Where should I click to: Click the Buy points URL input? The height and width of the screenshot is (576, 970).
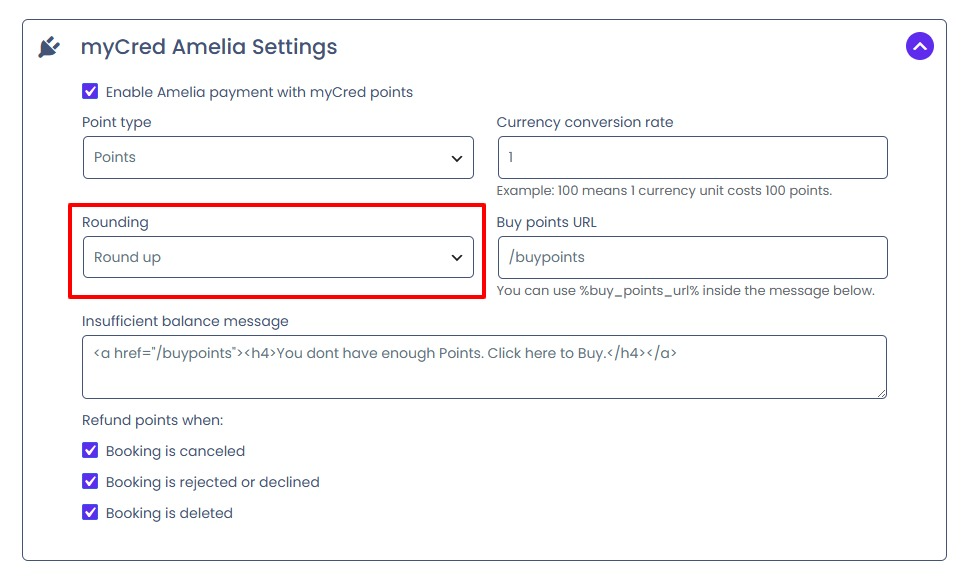pyautogui.click(x=692, y=257)
